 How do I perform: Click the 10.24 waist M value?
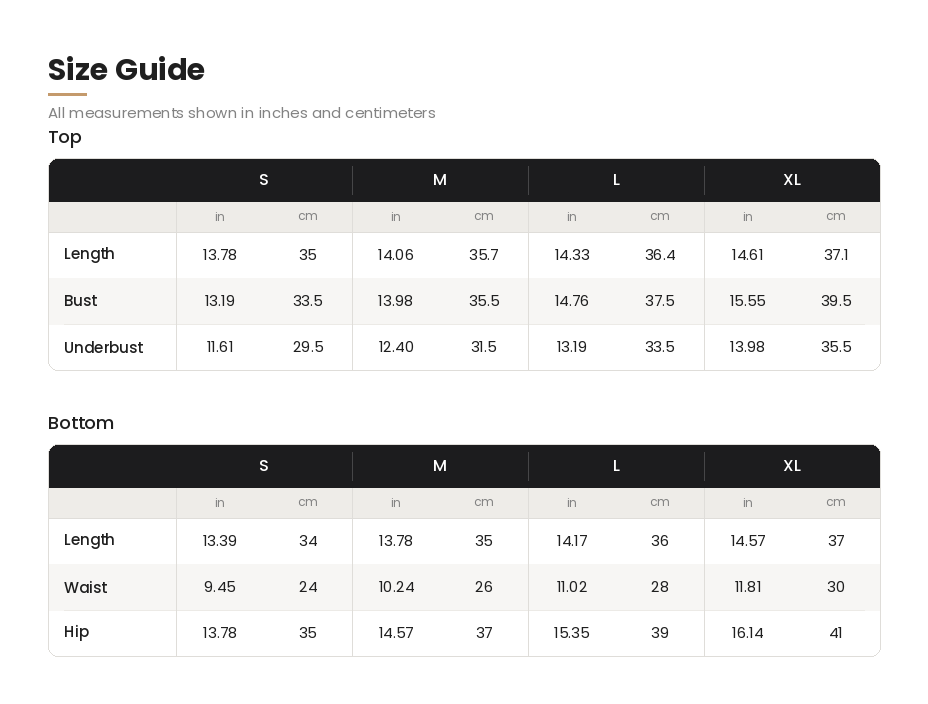coord(396,587)
